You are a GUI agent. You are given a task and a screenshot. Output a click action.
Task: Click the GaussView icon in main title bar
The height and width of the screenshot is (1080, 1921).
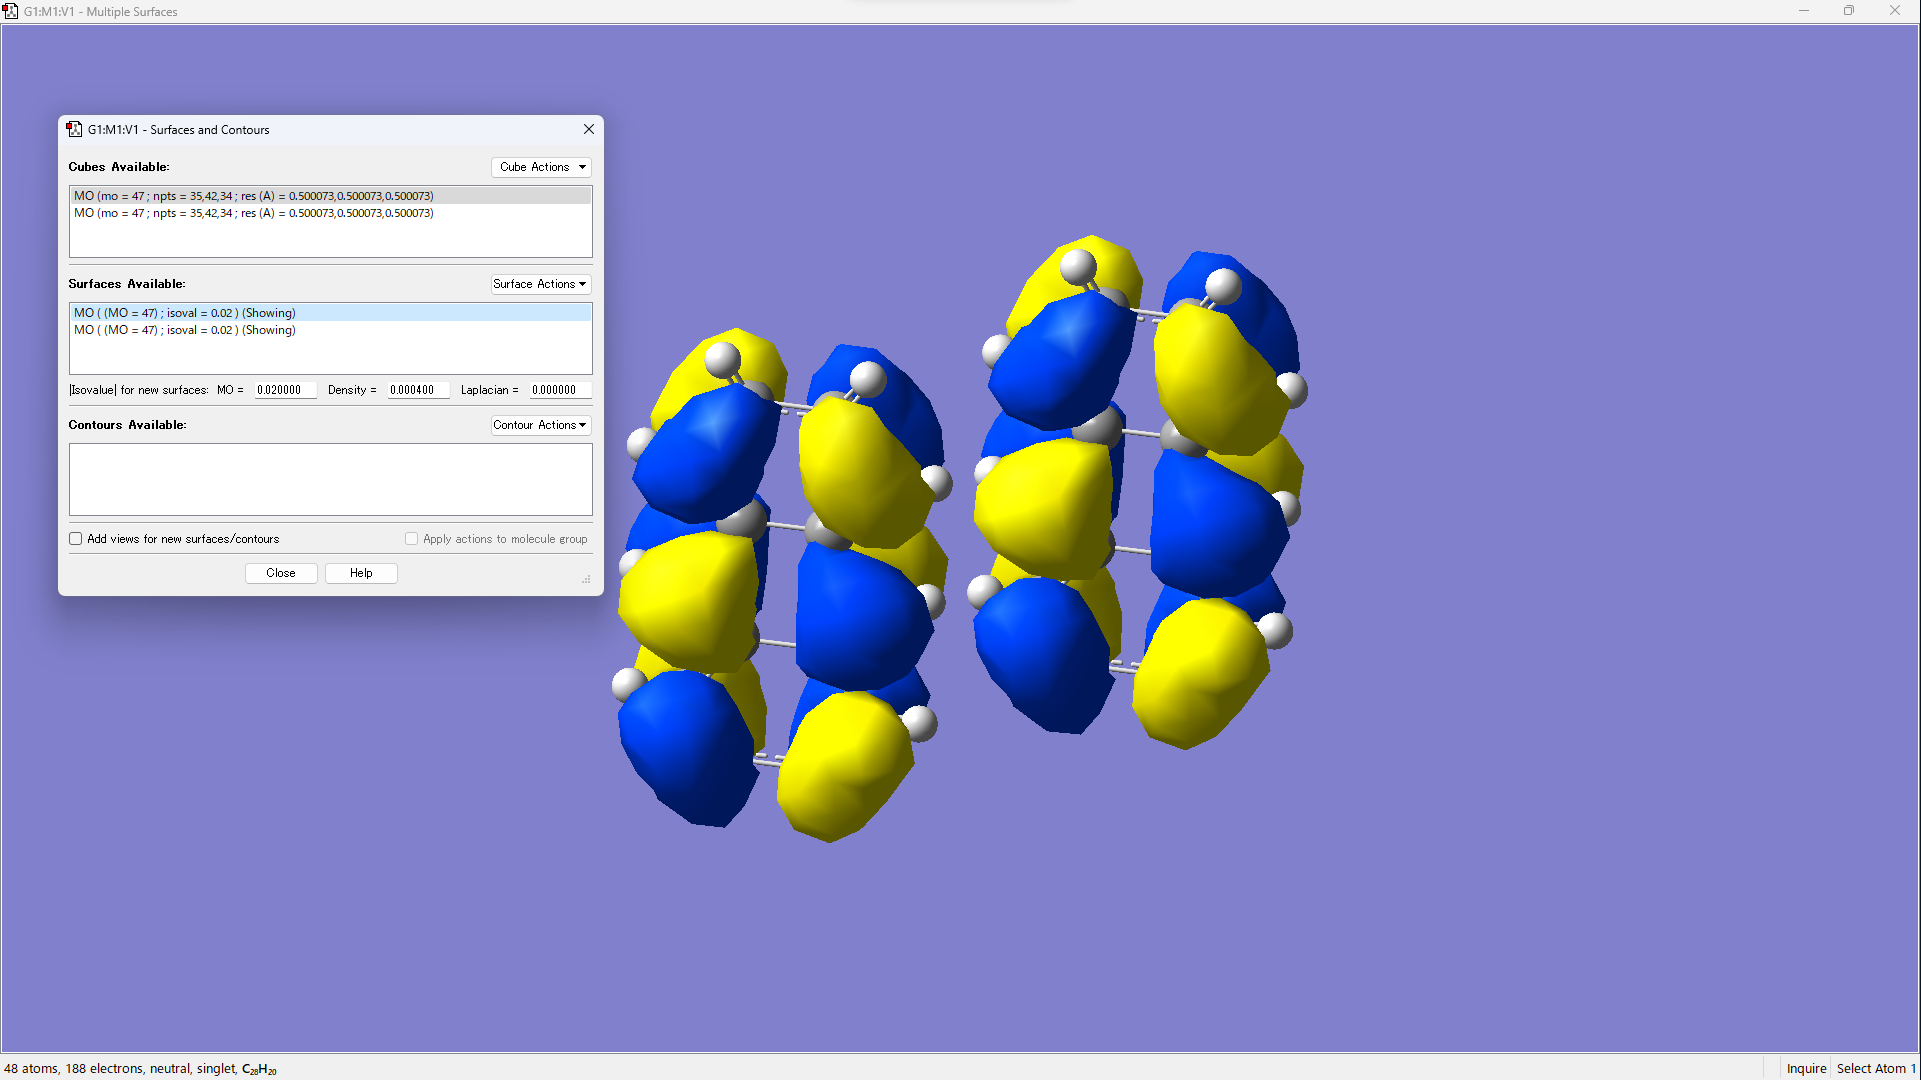point(11,11)
